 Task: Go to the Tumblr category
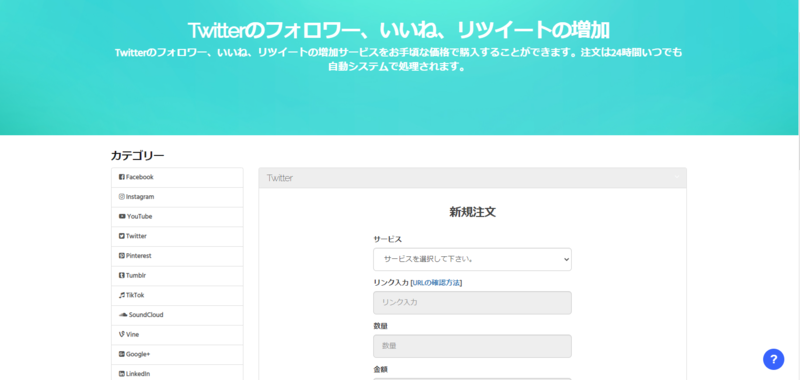[x=177, y=275]
